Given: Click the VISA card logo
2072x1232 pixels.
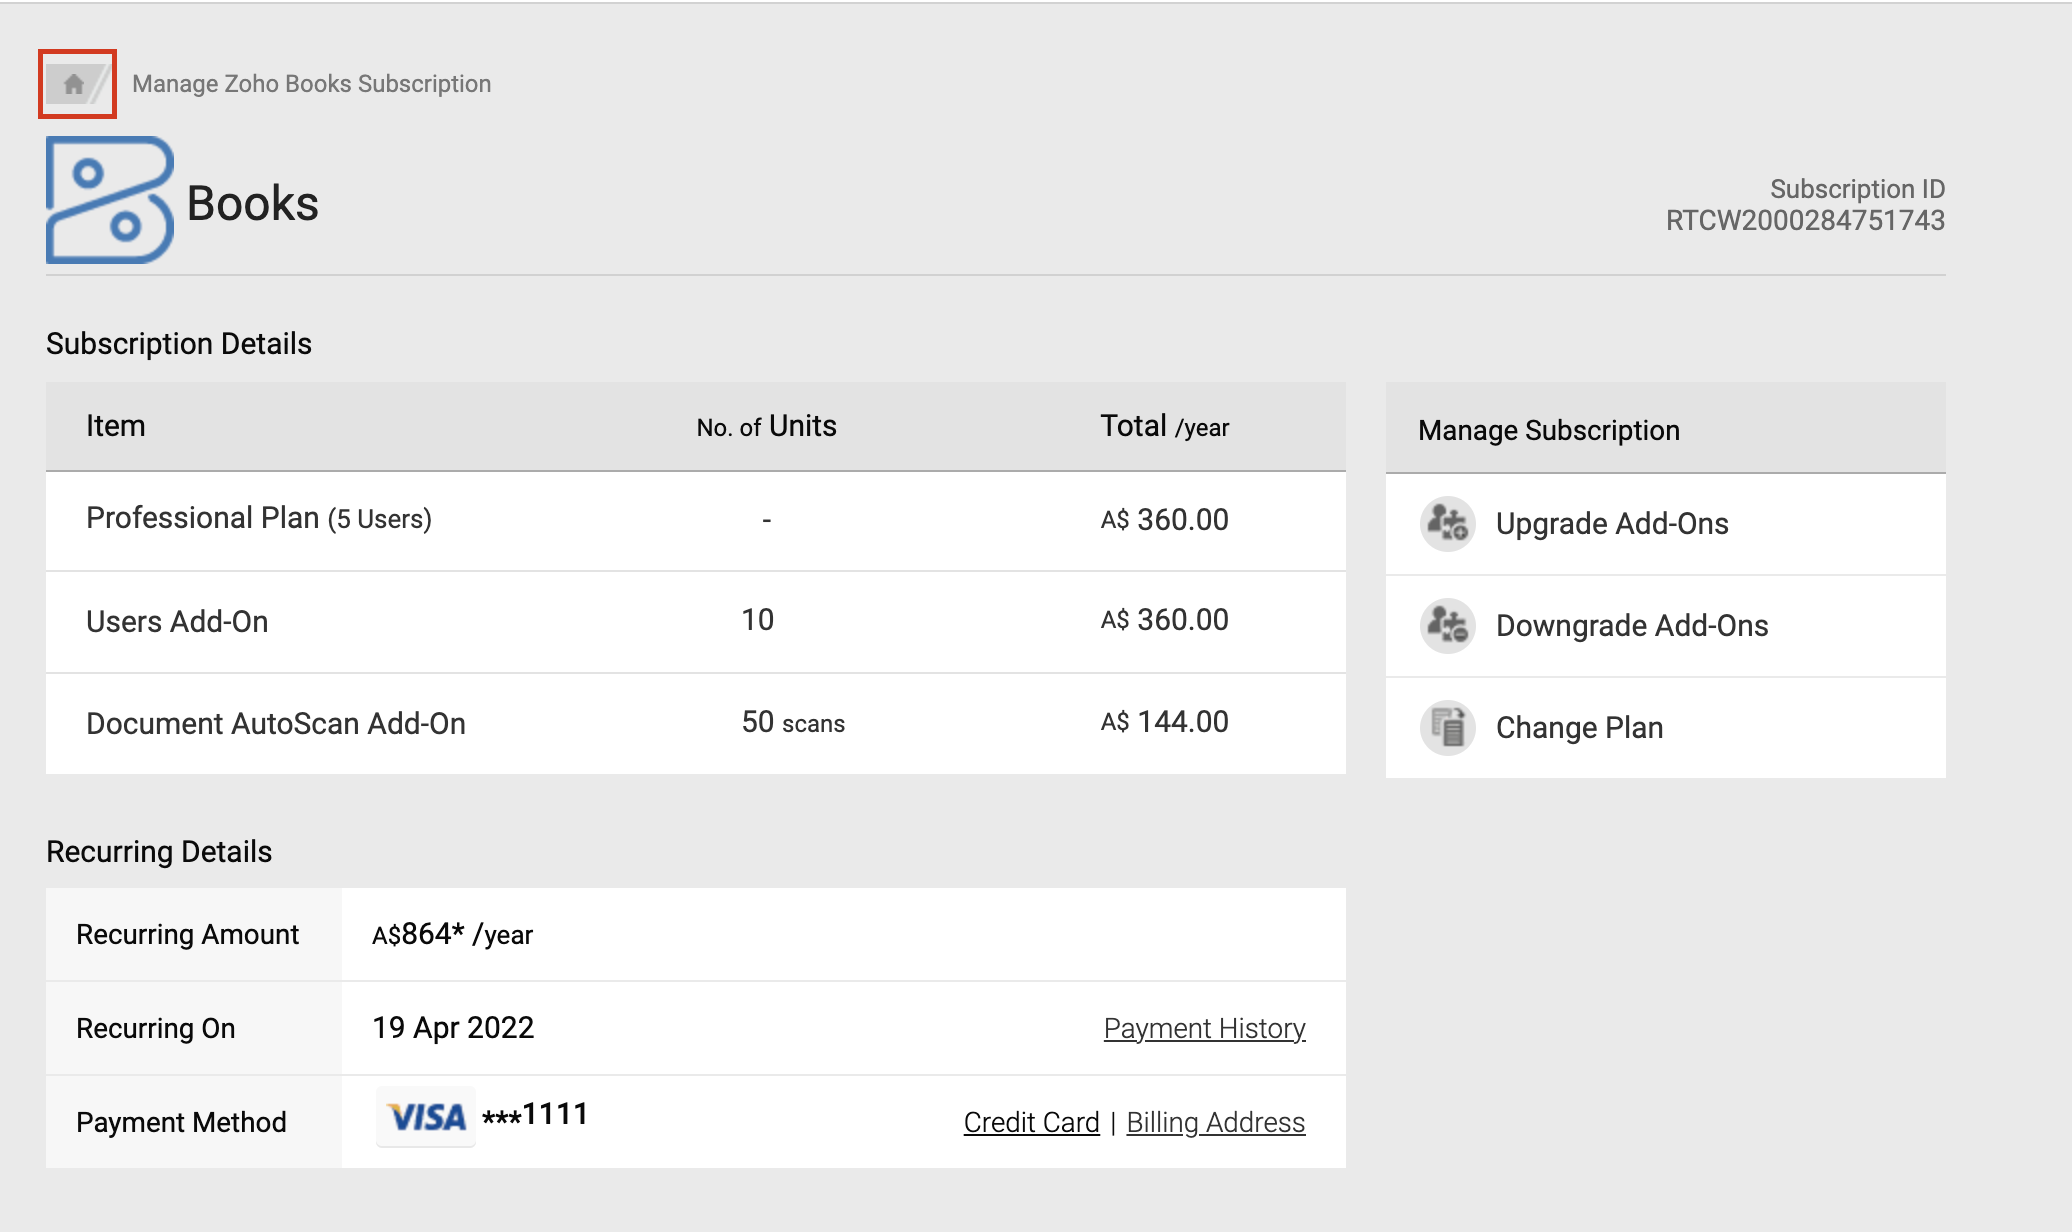Looking at the screenshot, I should point(426,1116).
